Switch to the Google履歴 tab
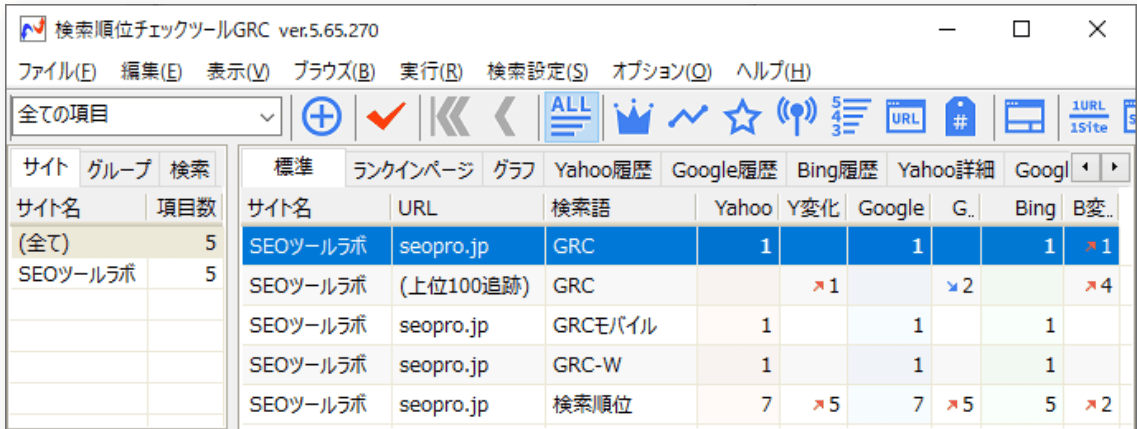Image resolution: width=1137 pixels, height=429 pixels. point(724,169)
